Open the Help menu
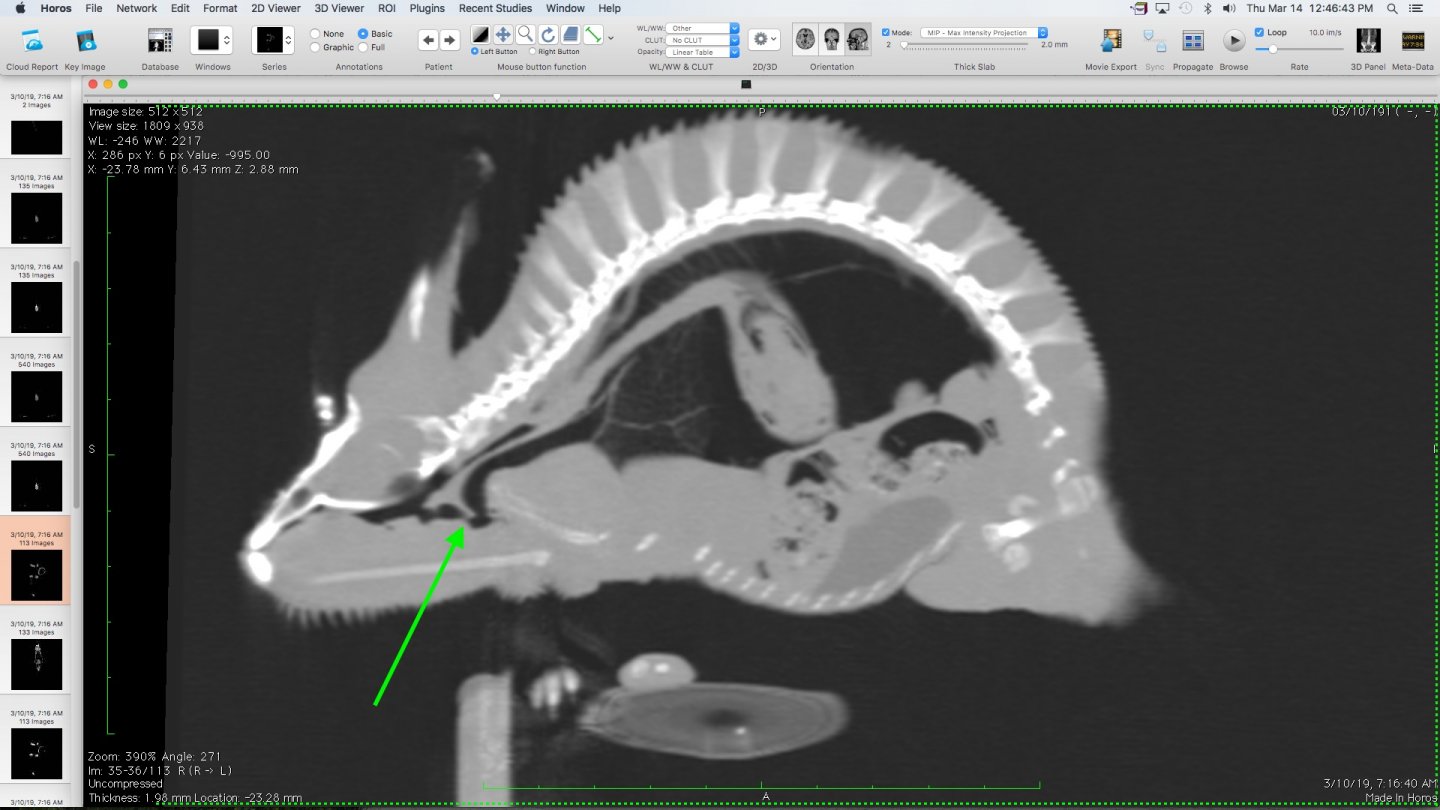Viewport: 1440px width, 810px height. pyautogui.click(x=609, y=8)
